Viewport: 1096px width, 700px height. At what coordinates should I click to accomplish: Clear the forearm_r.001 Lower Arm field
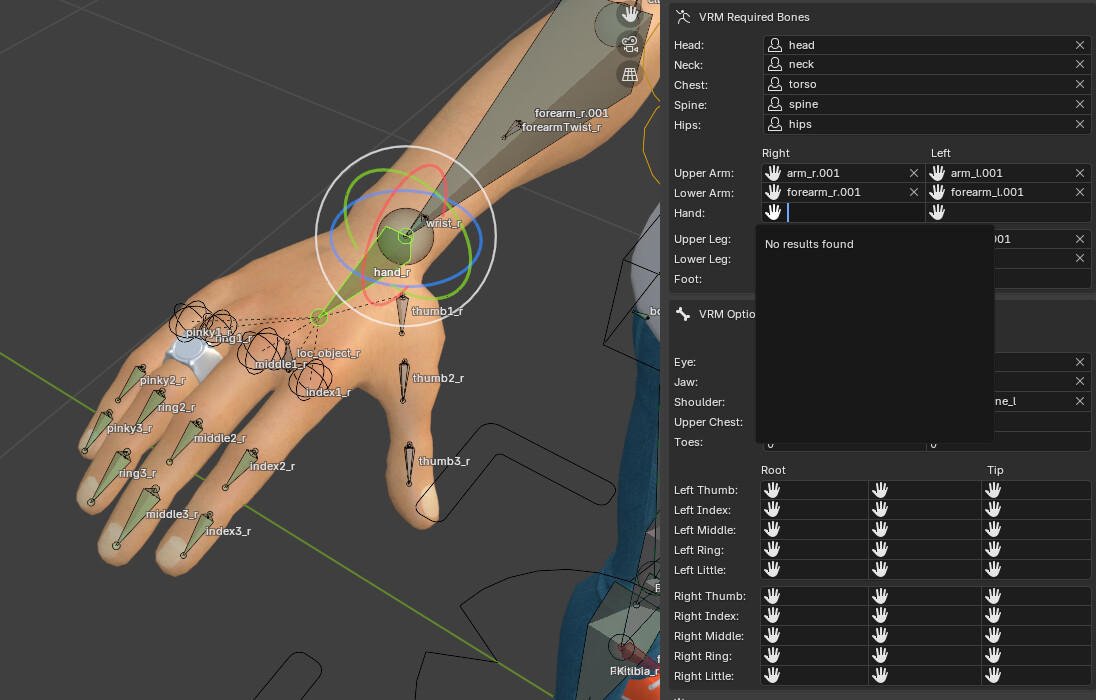point(914,192)
